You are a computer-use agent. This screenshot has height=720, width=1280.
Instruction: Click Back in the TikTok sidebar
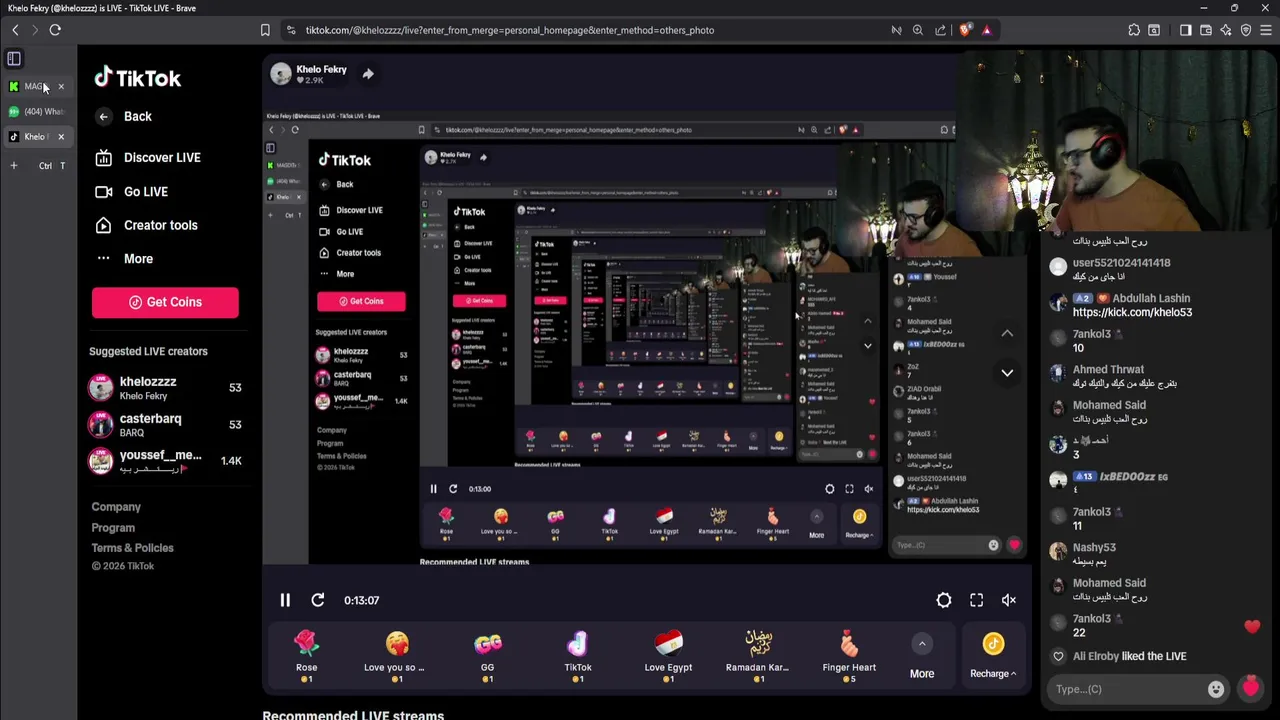pyautogui.click(x=124, y=116)
